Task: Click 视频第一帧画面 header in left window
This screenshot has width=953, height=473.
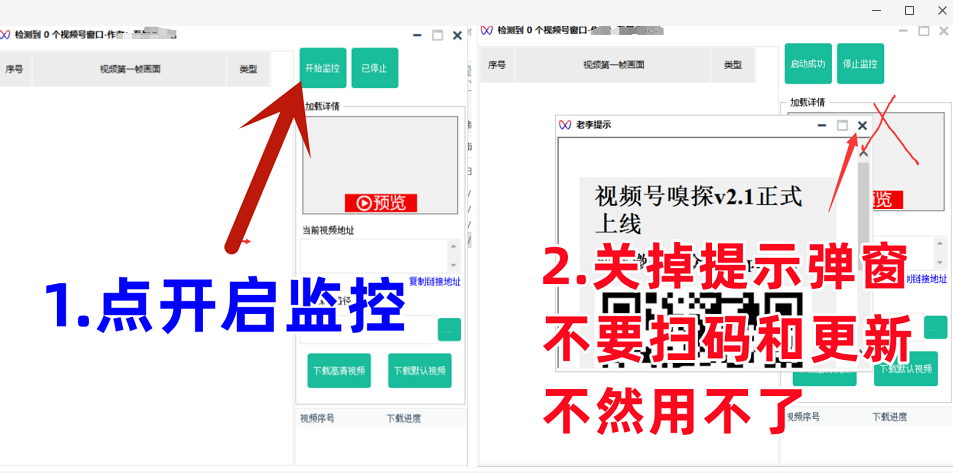Action: coord(130,69)
